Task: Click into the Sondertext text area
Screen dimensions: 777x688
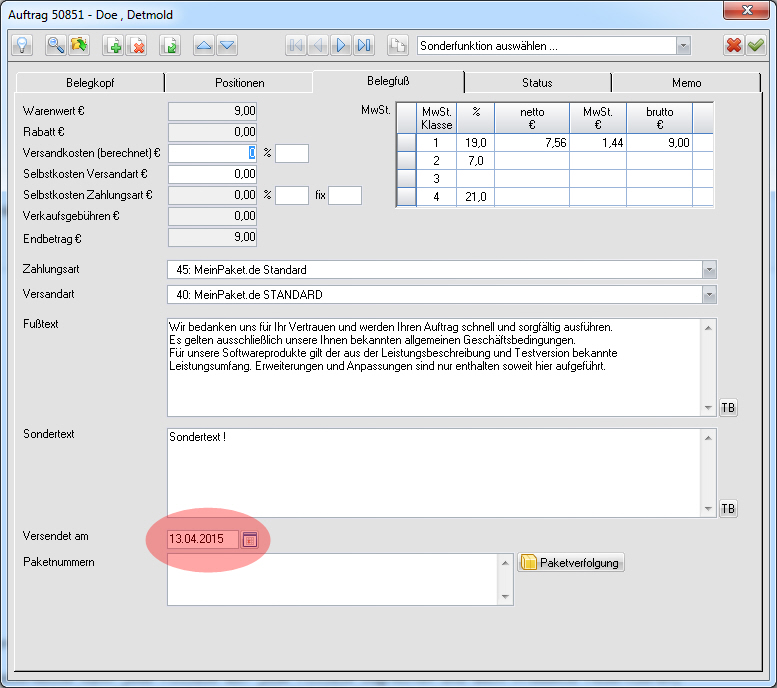Action: (x=435, y=473)
